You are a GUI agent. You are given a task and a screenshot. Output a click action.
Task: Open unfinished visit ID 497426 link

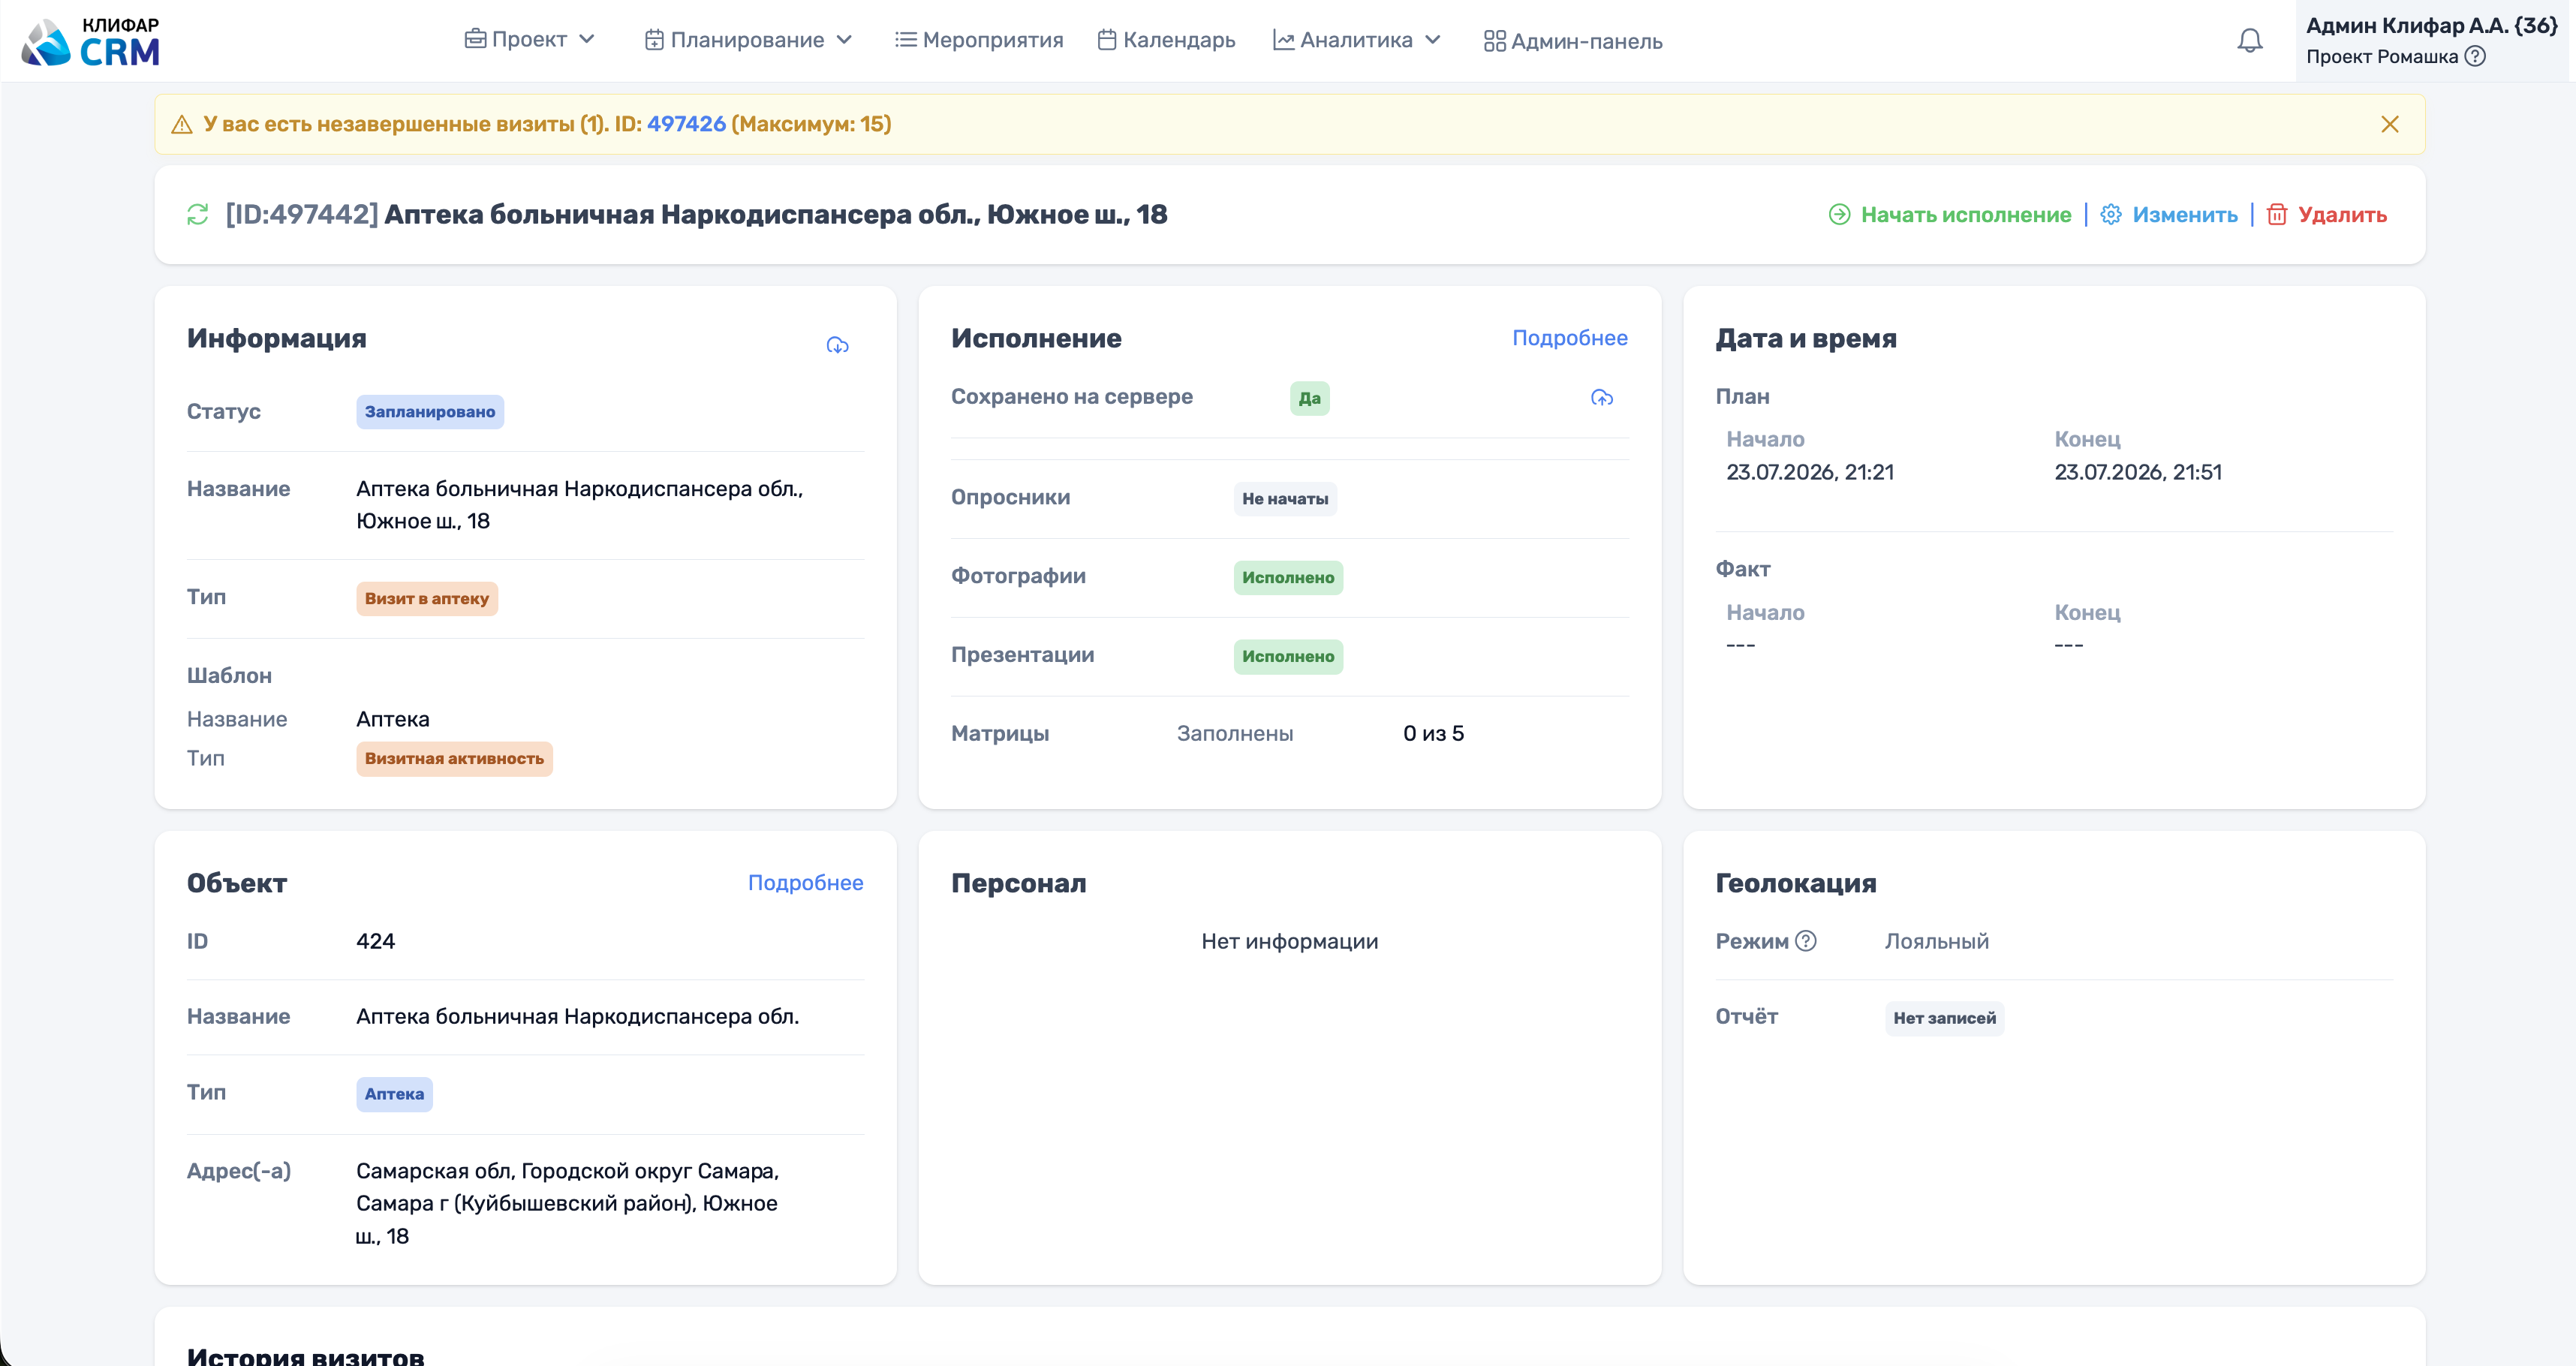686,124
